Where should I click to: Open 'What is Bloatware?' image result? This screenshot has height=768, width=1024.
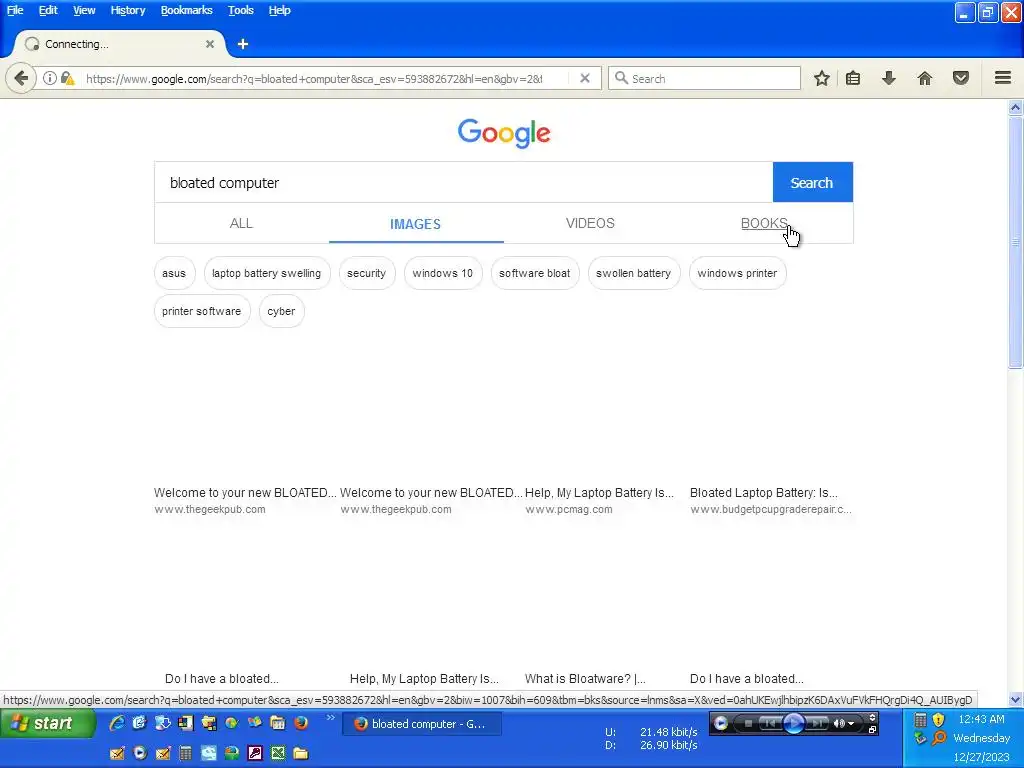click(585, 679)
